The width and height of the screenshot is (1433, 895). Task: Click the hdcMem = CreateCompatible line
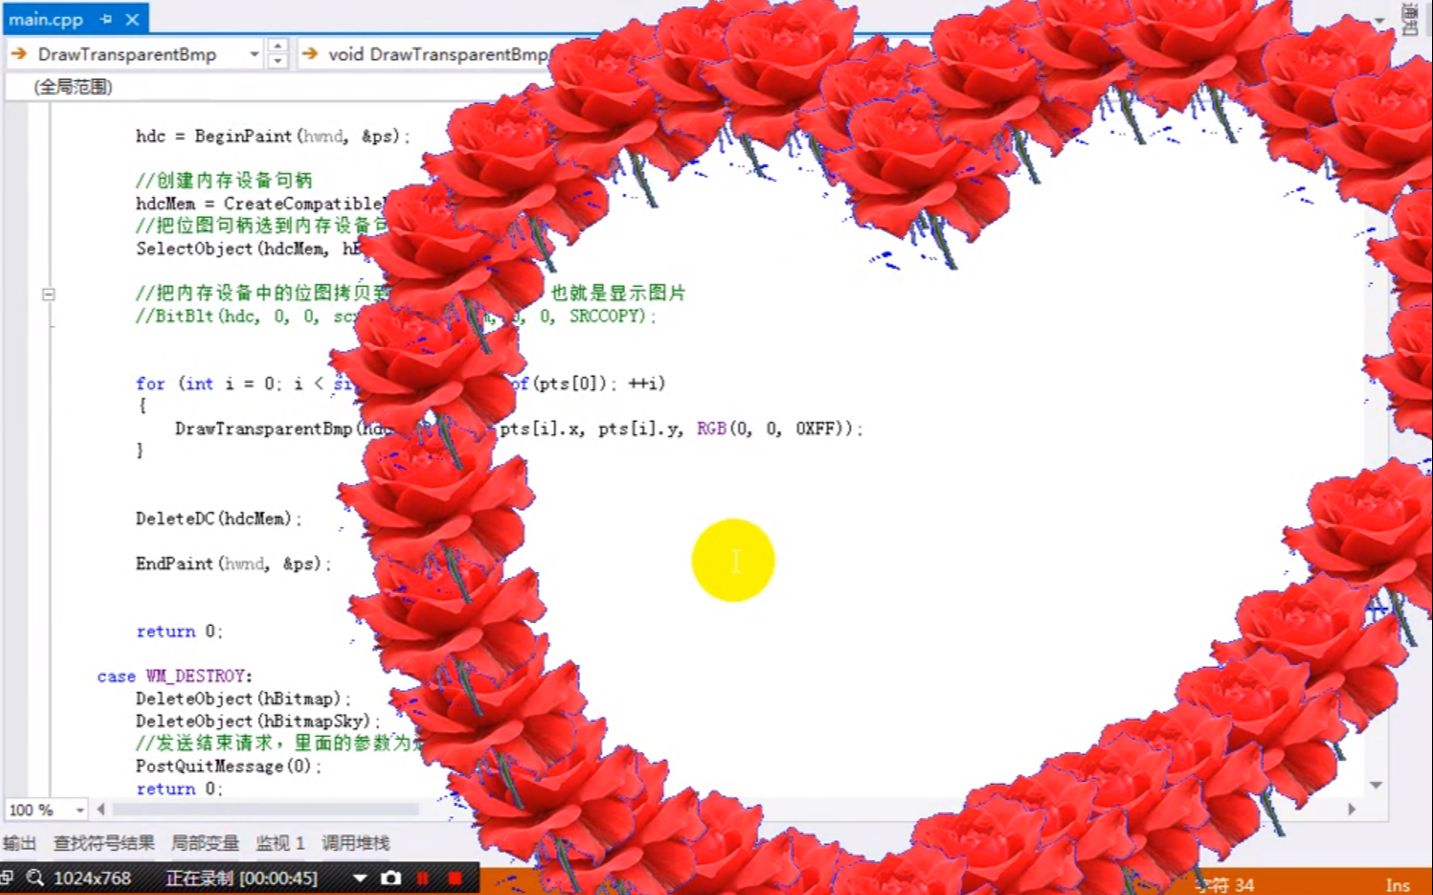(x=260, y=204)
